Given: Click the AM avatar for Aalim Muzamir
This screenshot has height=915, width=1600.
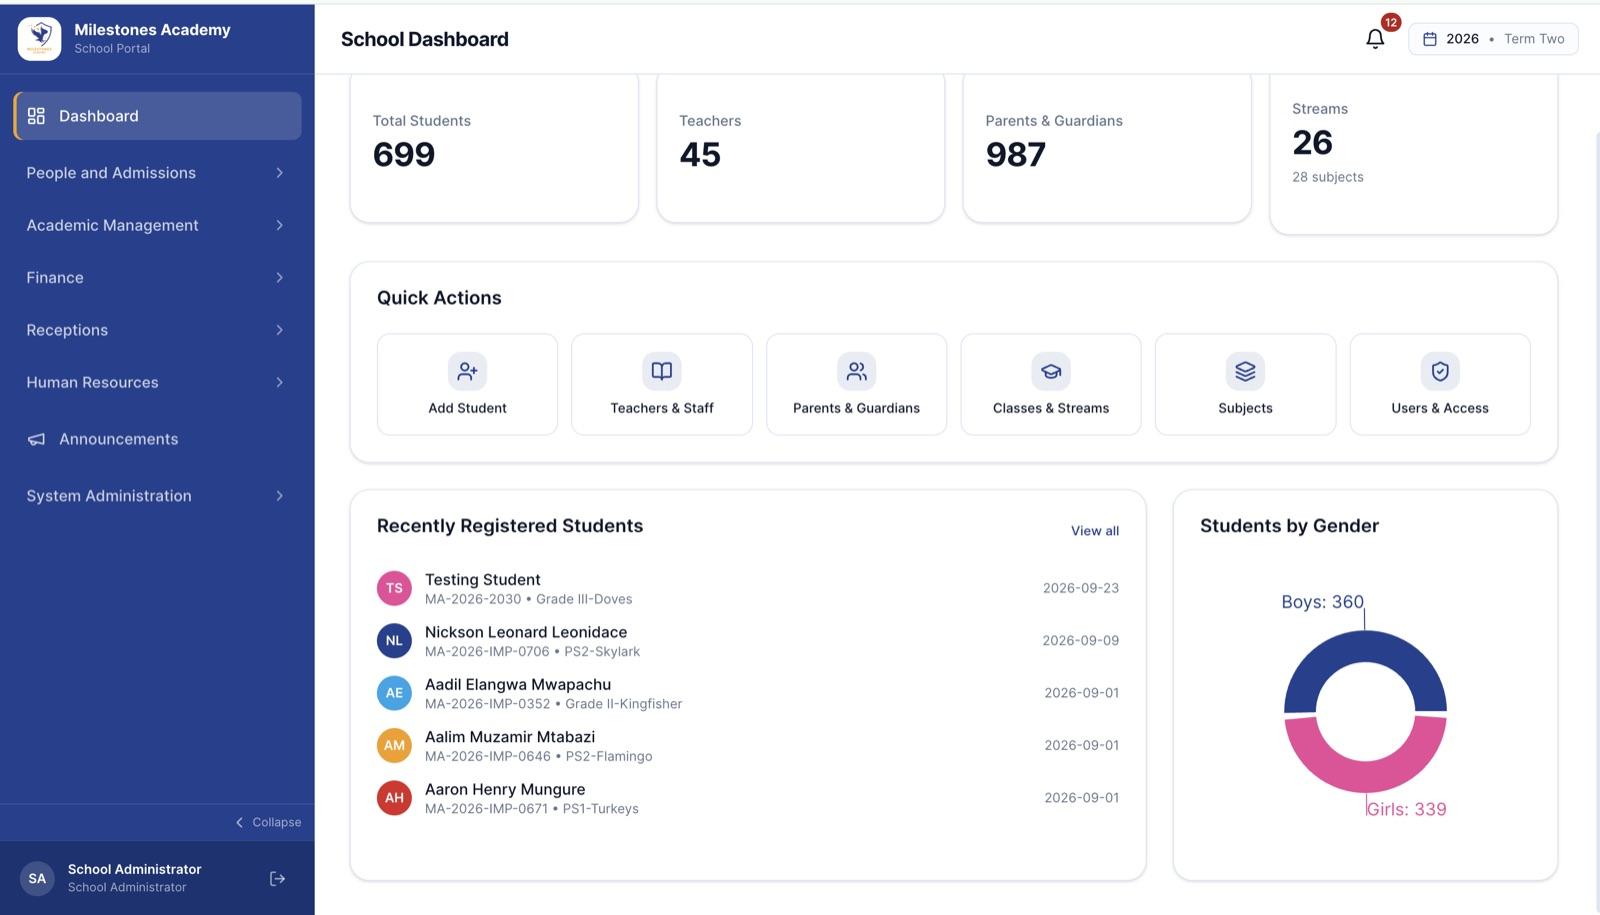Looking at the screenshot, I should (x=394, y=745).
